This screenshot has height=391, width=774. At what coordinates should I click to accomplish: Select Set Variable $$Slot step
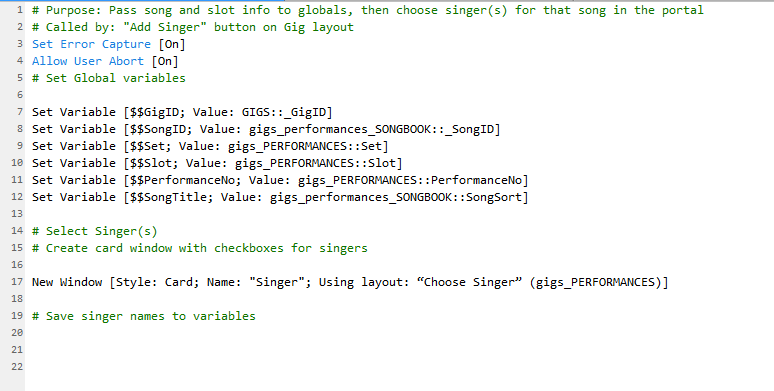(217, 163)
